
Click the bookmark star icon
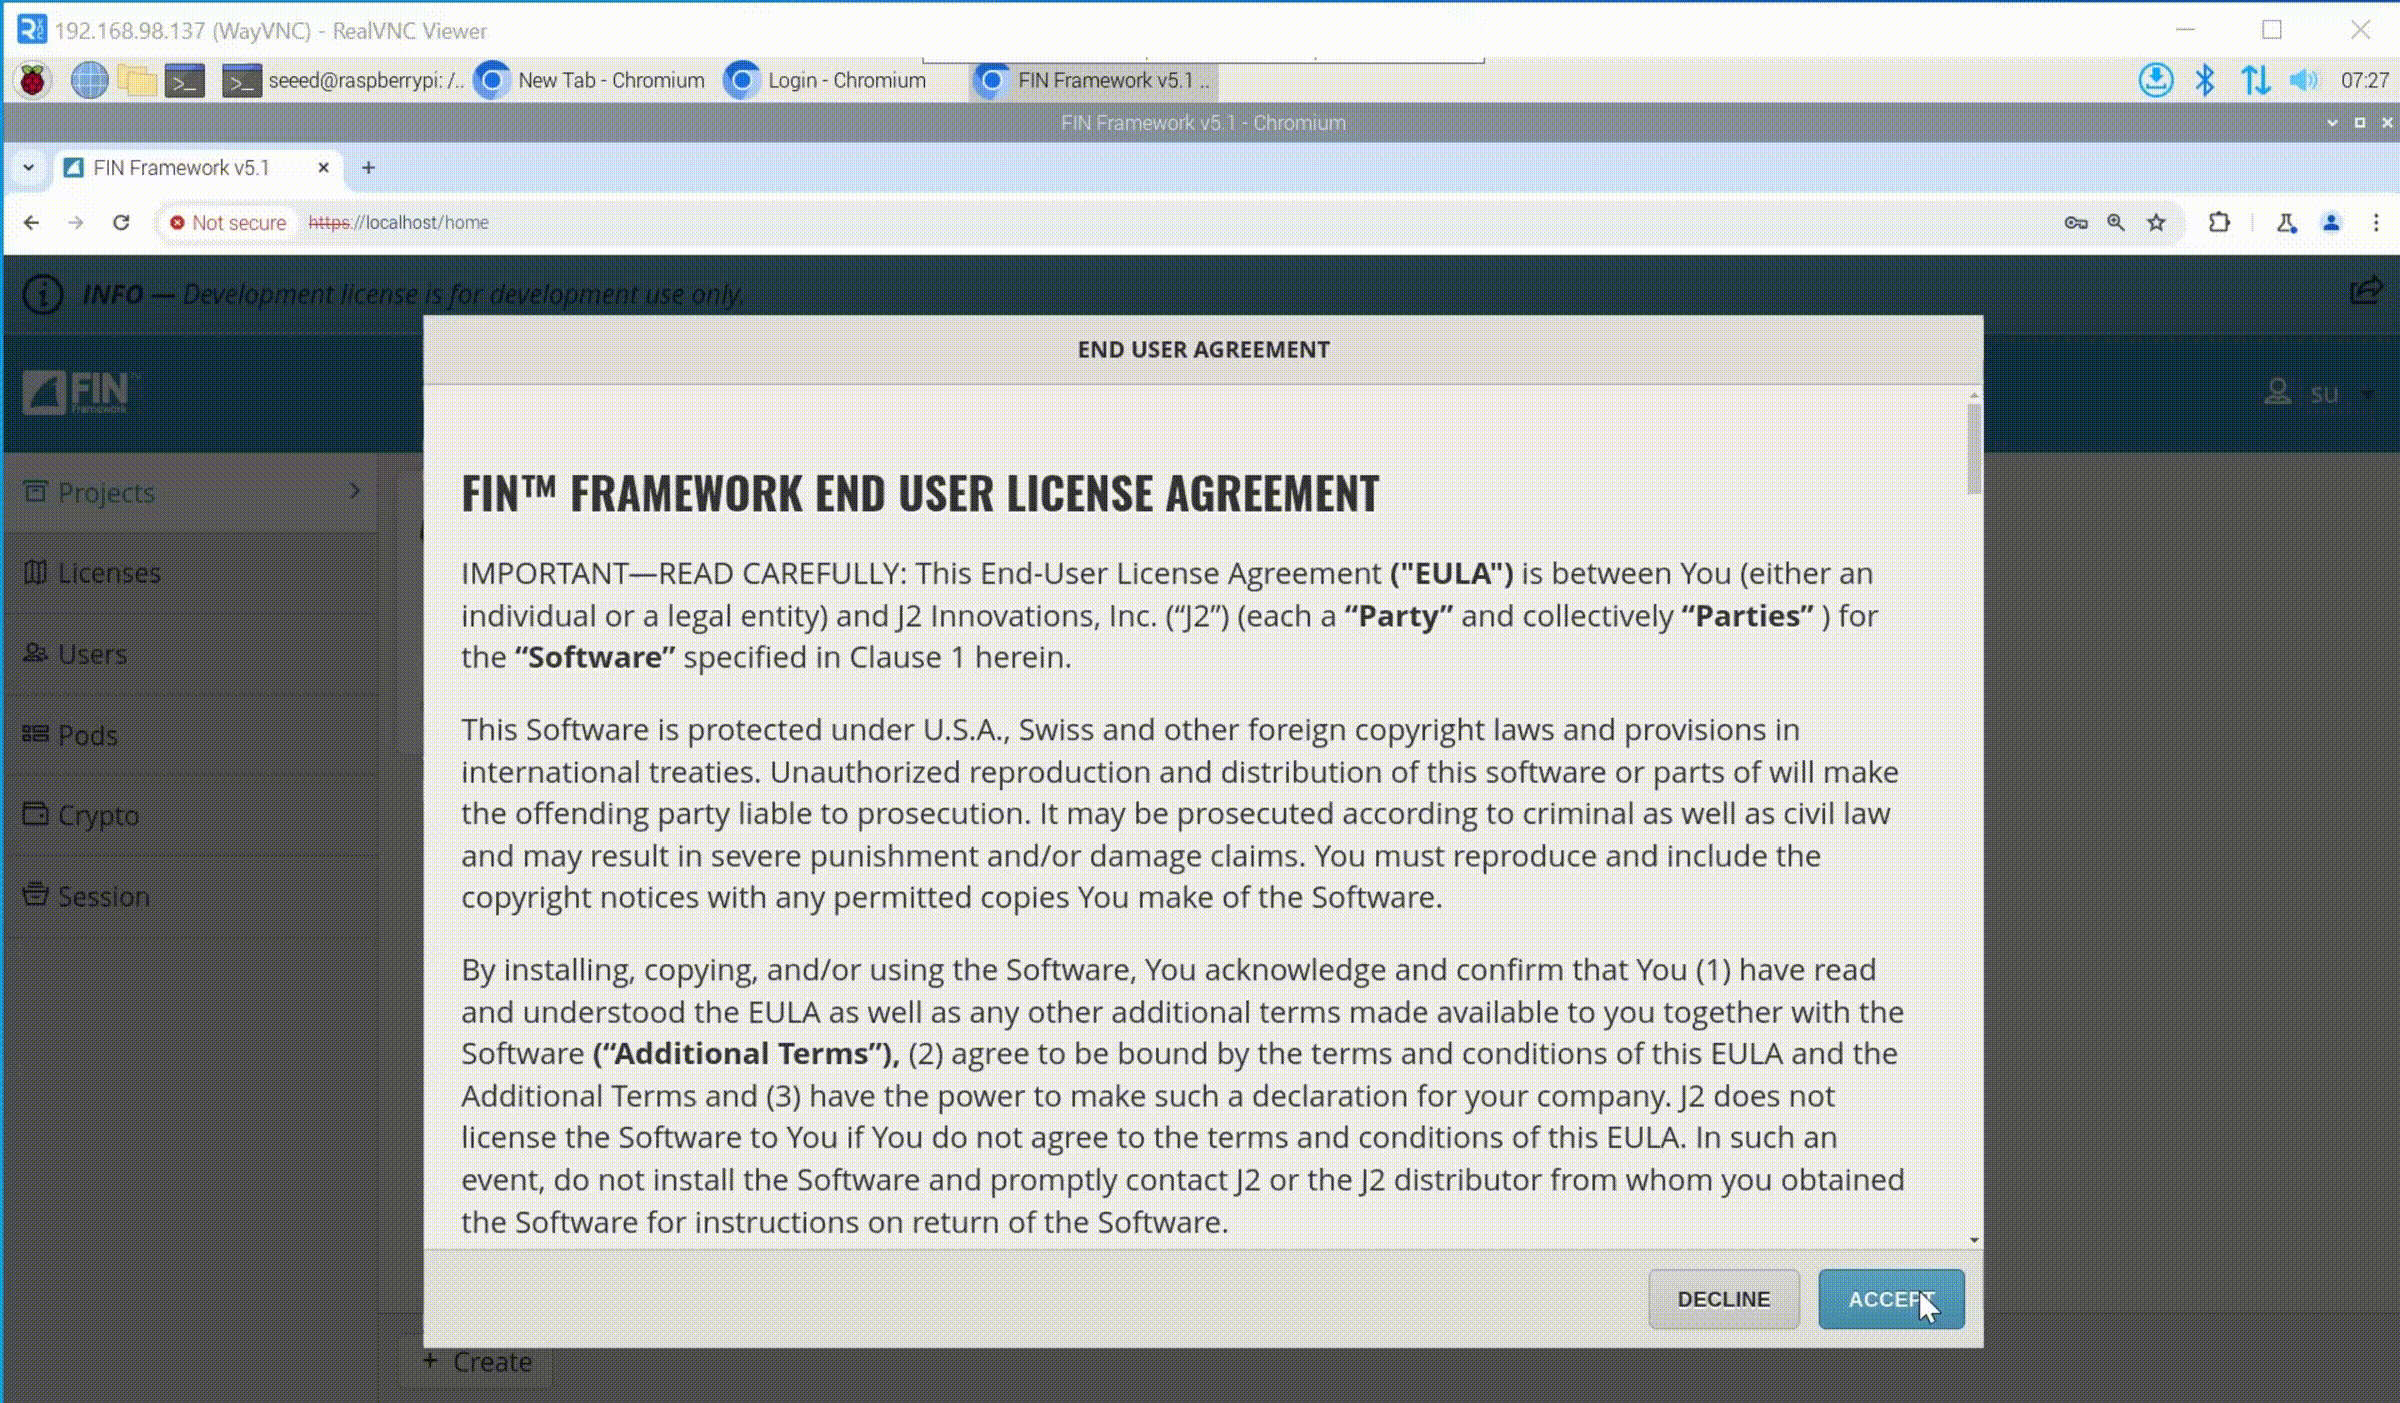point(2157,222)
